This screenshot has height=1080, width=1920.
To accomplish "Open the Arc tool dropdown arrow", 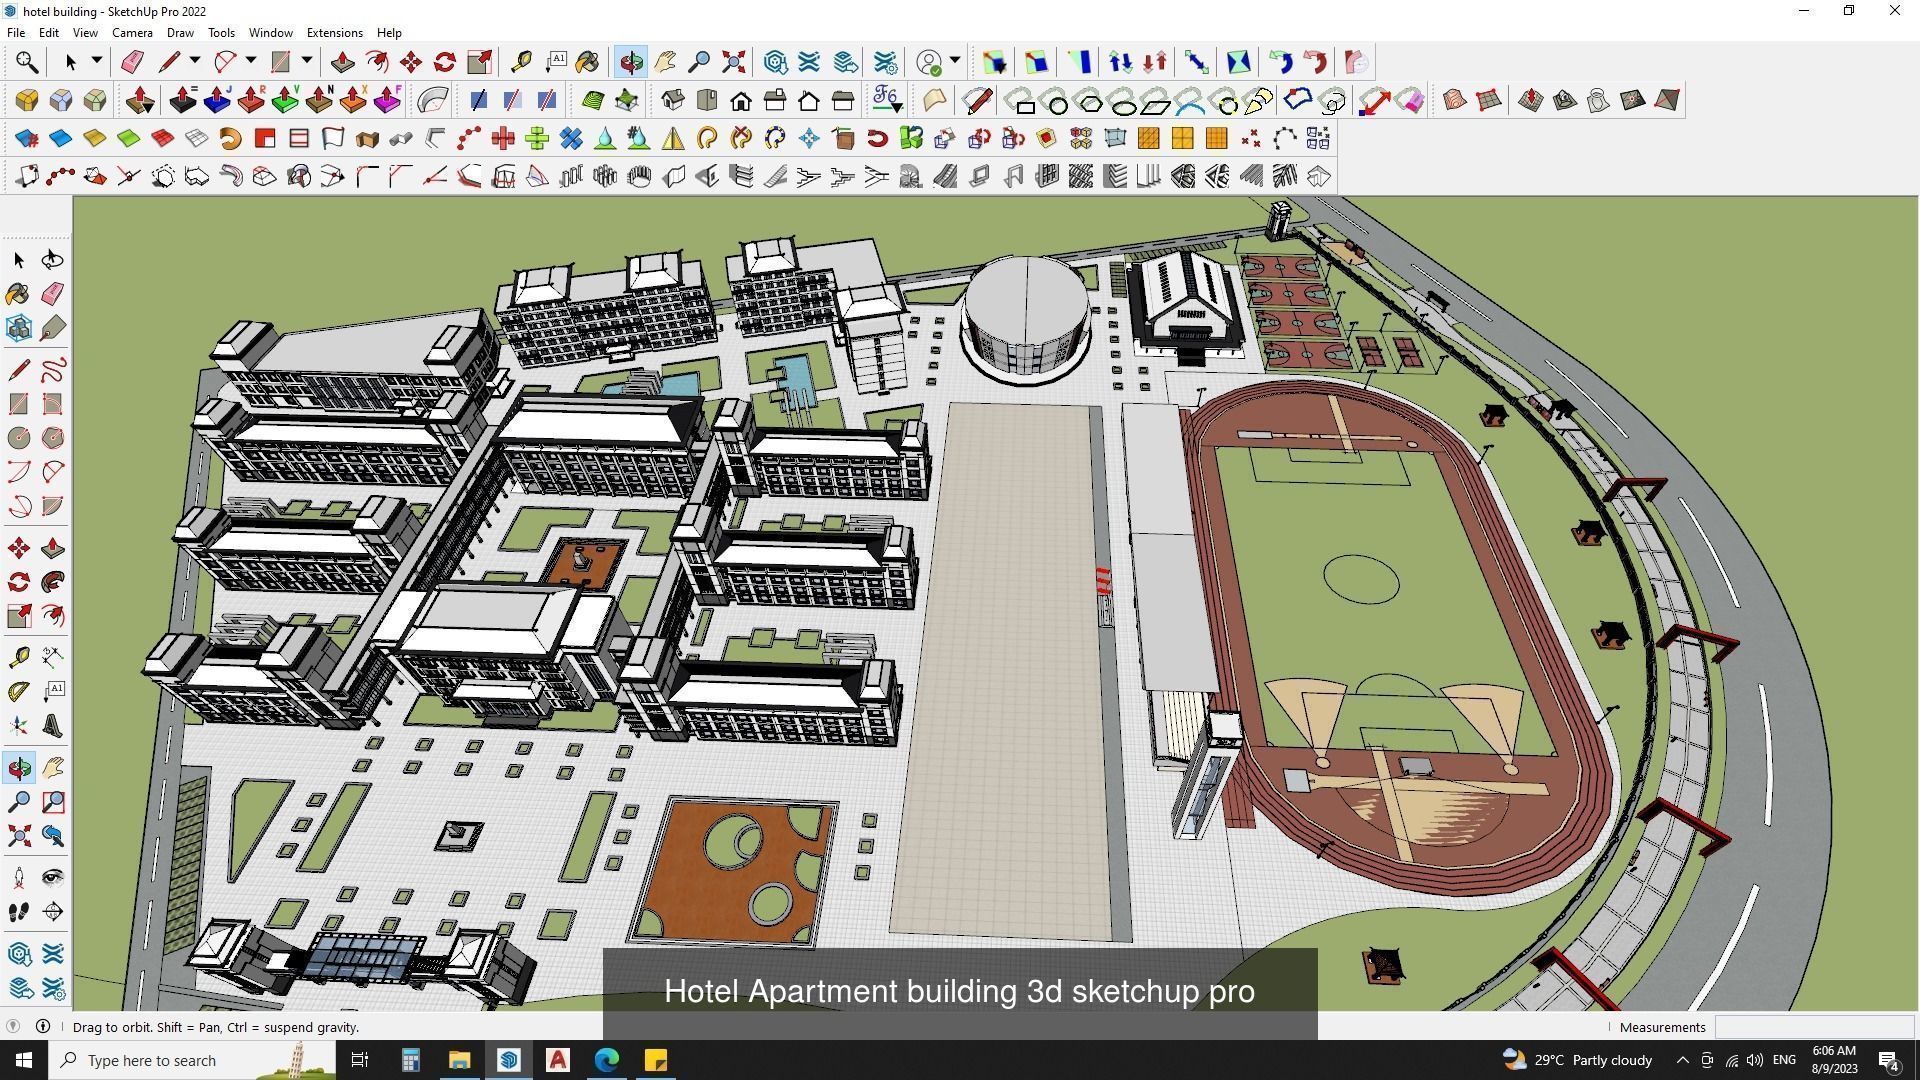I will pos(251,61).
